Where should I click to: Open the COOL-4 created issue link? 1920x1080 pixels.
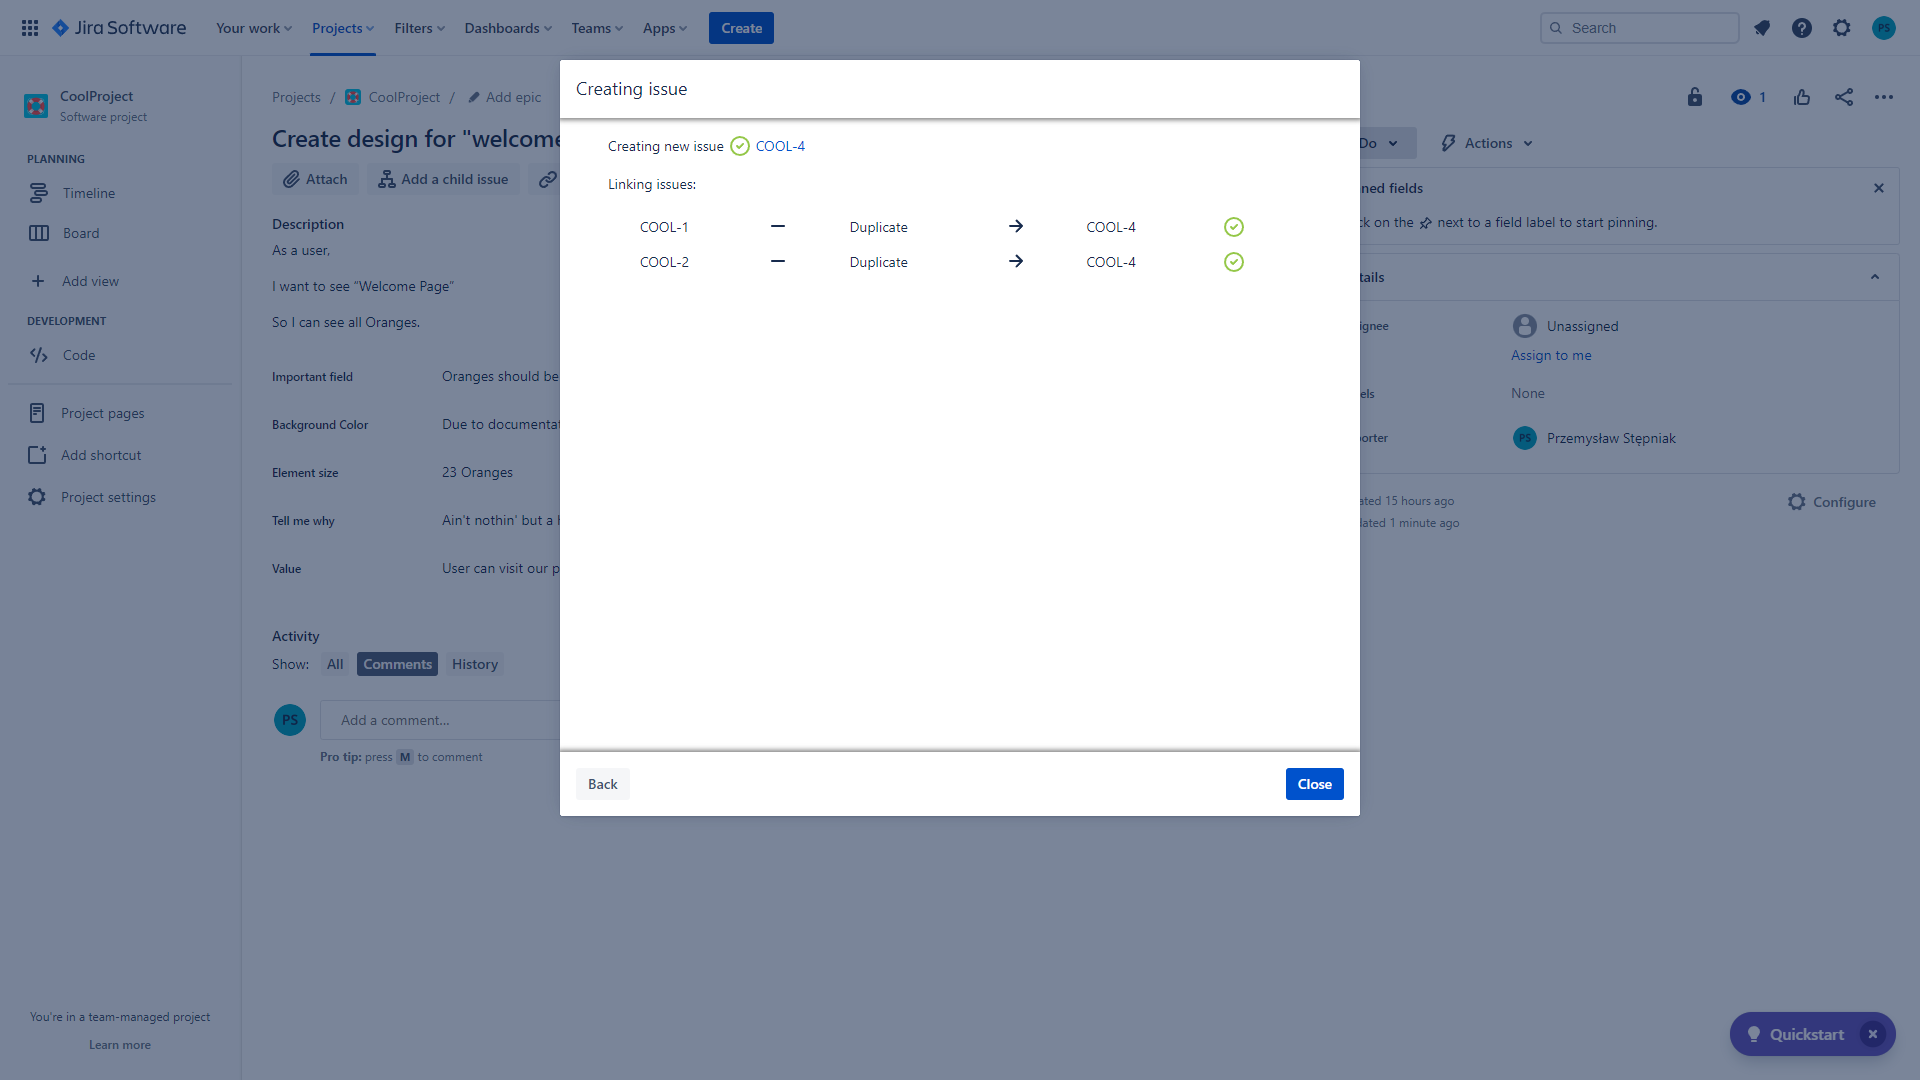coord(780,146)
